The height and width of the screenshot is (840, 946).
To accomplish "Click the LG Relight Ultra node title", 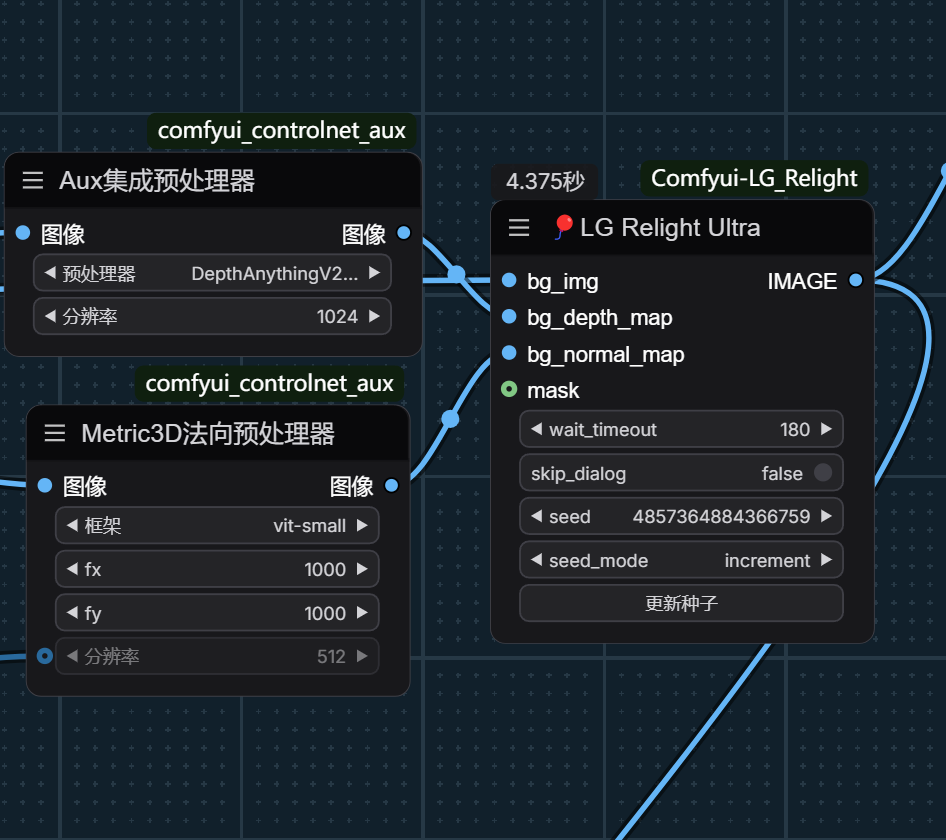I will tap(670, 228).
